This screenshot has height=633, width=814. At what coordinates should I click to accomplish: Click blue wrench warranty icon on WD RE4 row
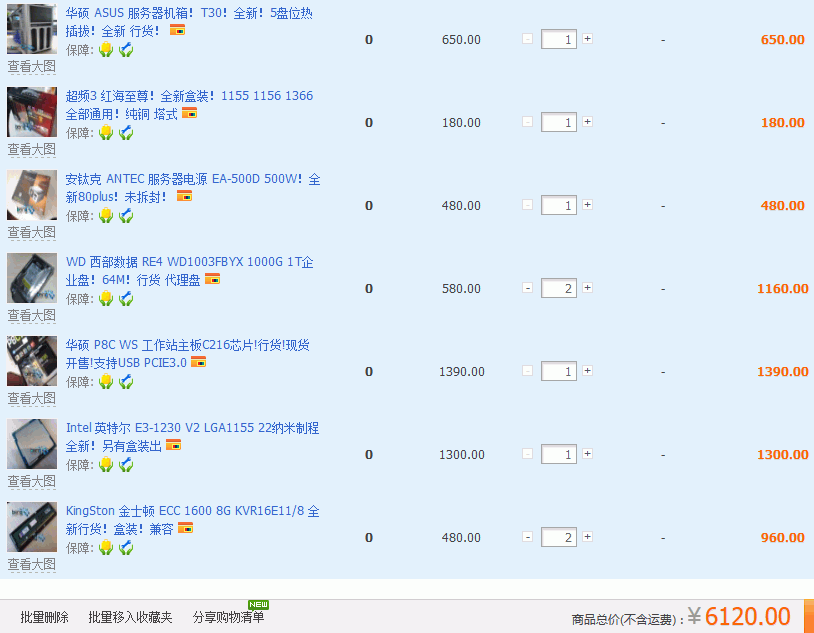click(126, 299)
